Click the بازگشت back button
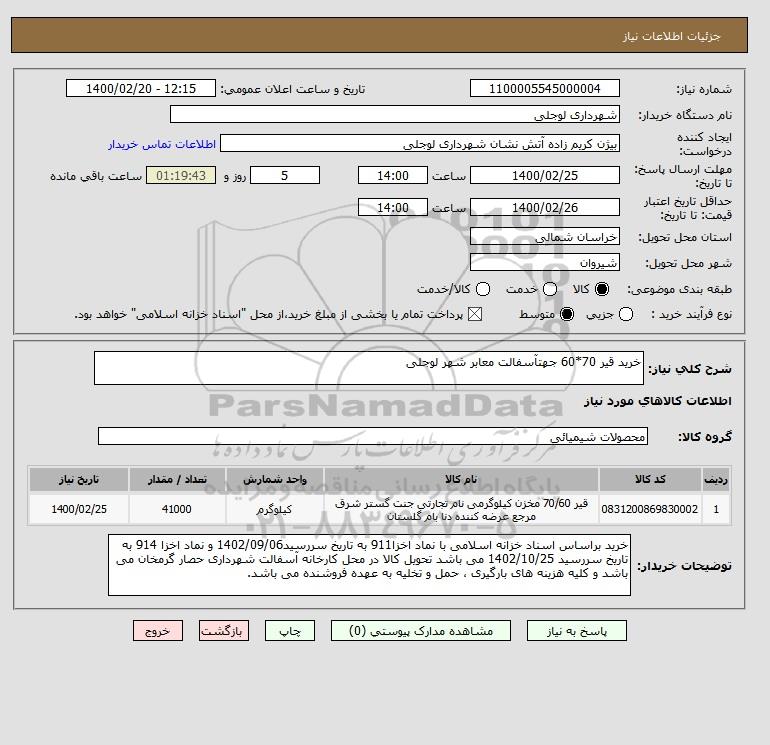 pos(224,631)
